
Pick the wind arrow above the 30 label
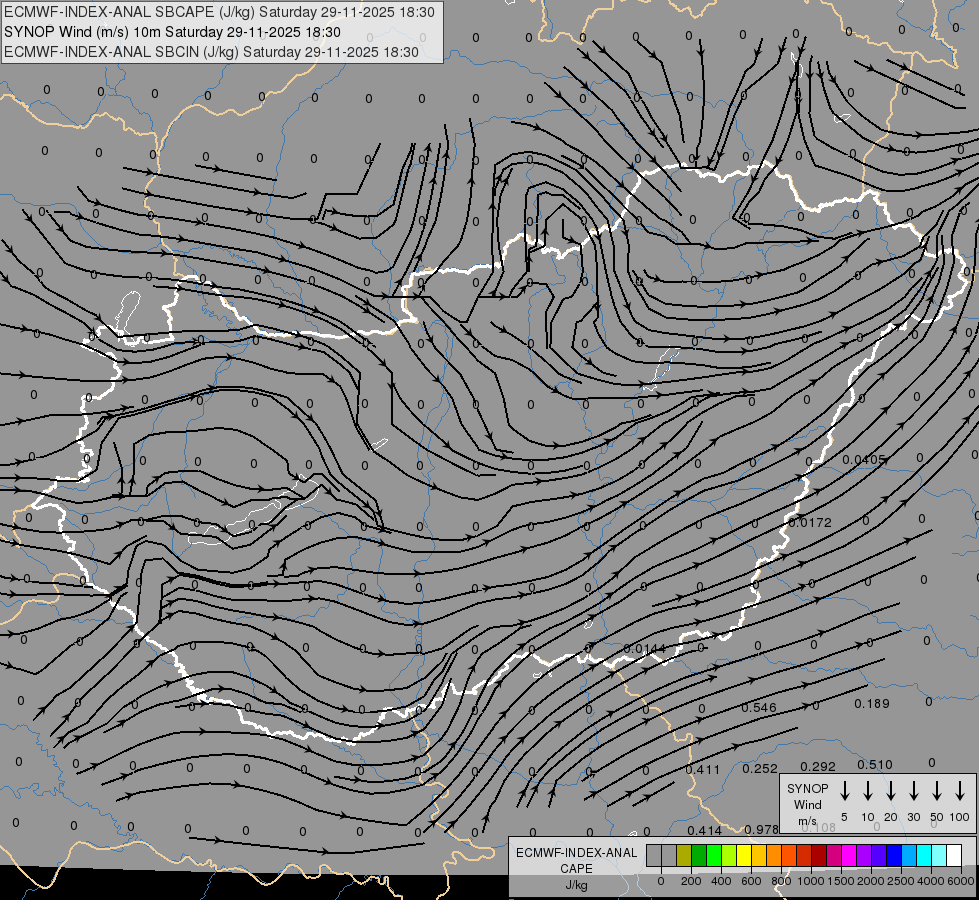click(913, 791)
